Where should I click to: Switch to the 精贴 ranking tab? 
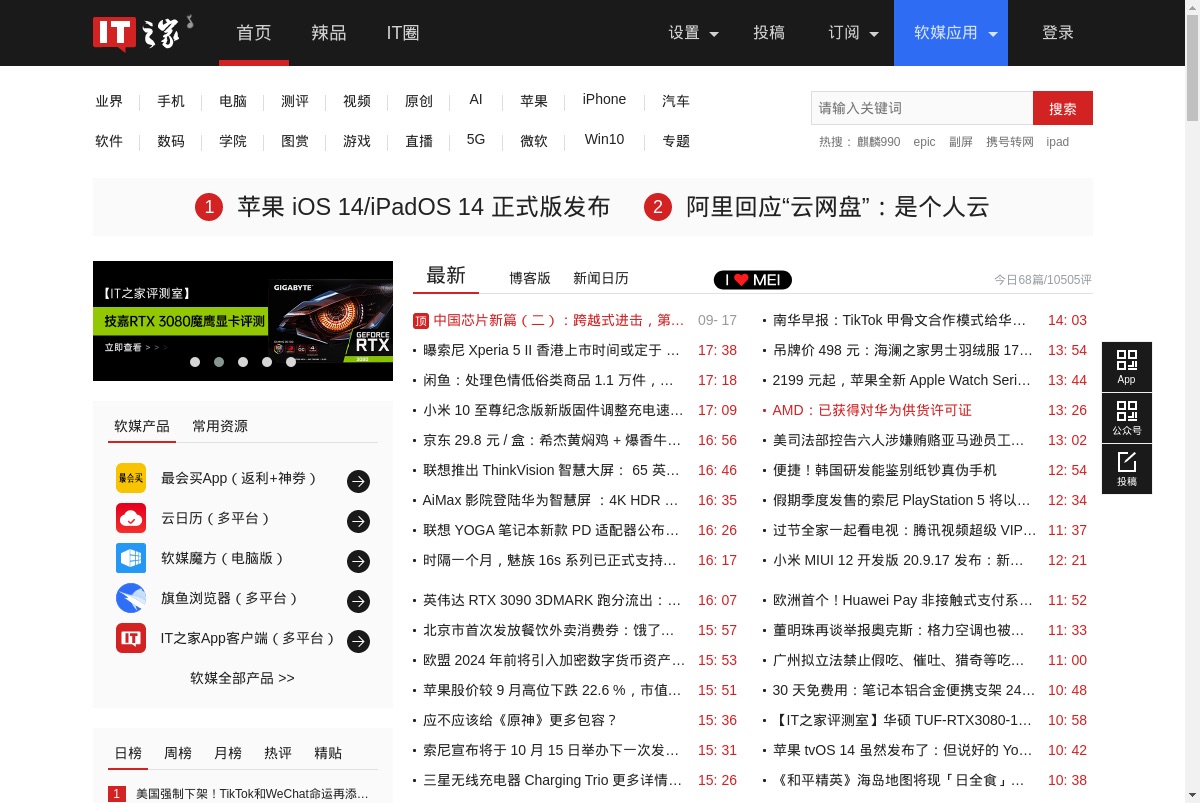[328, 753]
